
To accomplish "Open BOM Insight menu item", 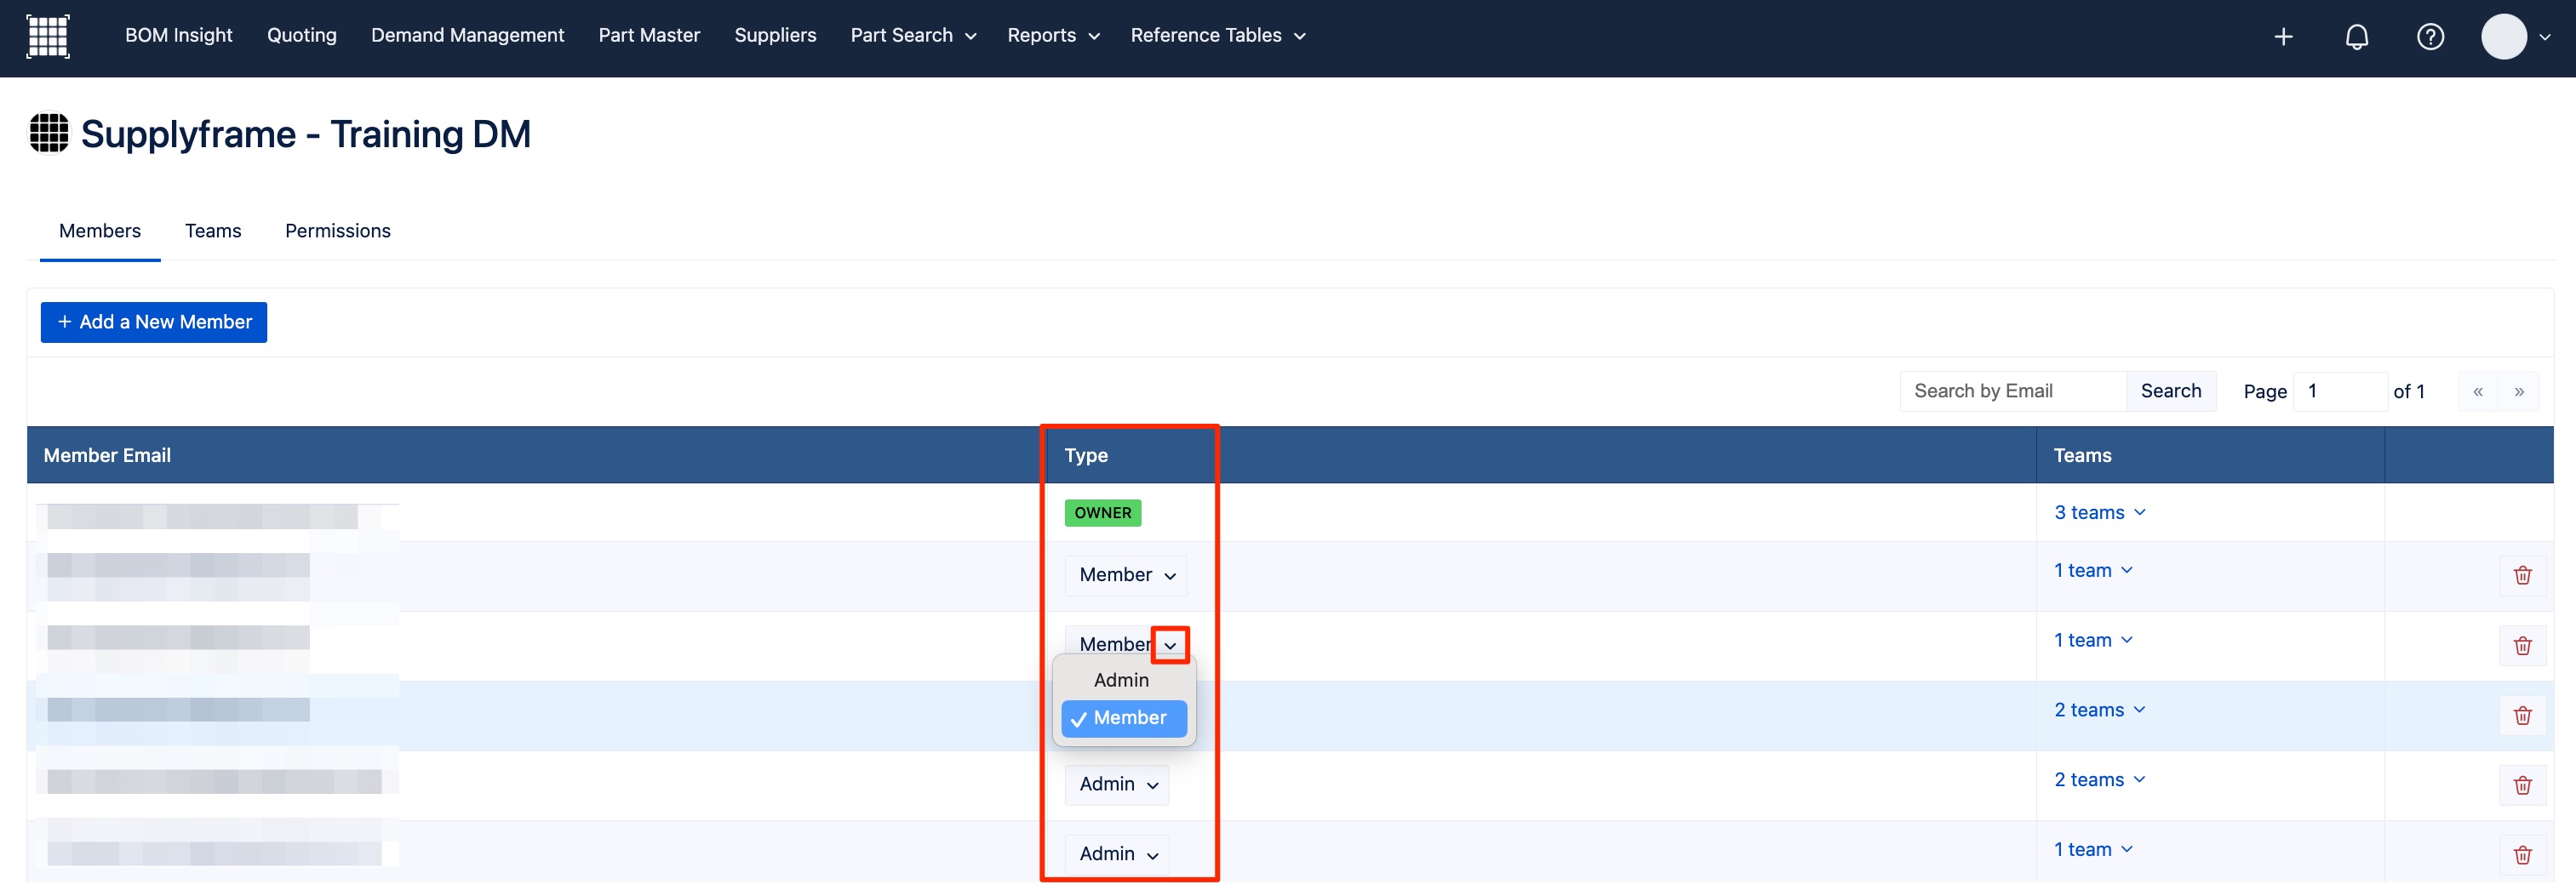I will tap(178, 35).
